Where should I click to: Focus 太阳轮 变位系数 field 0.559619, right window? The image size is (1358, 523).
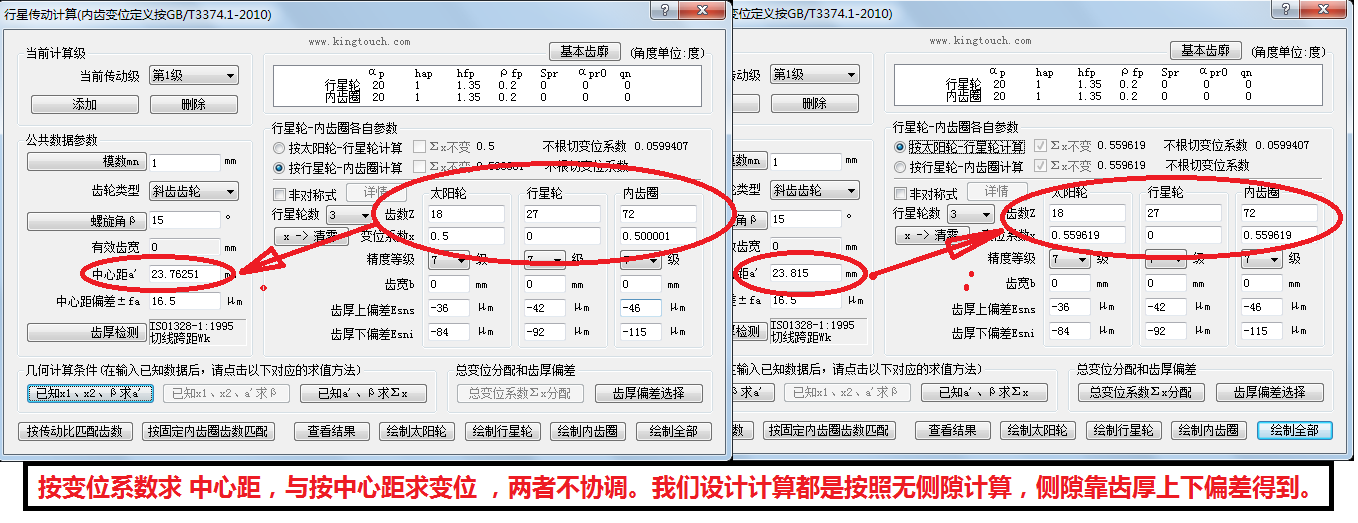(1088, 236)
